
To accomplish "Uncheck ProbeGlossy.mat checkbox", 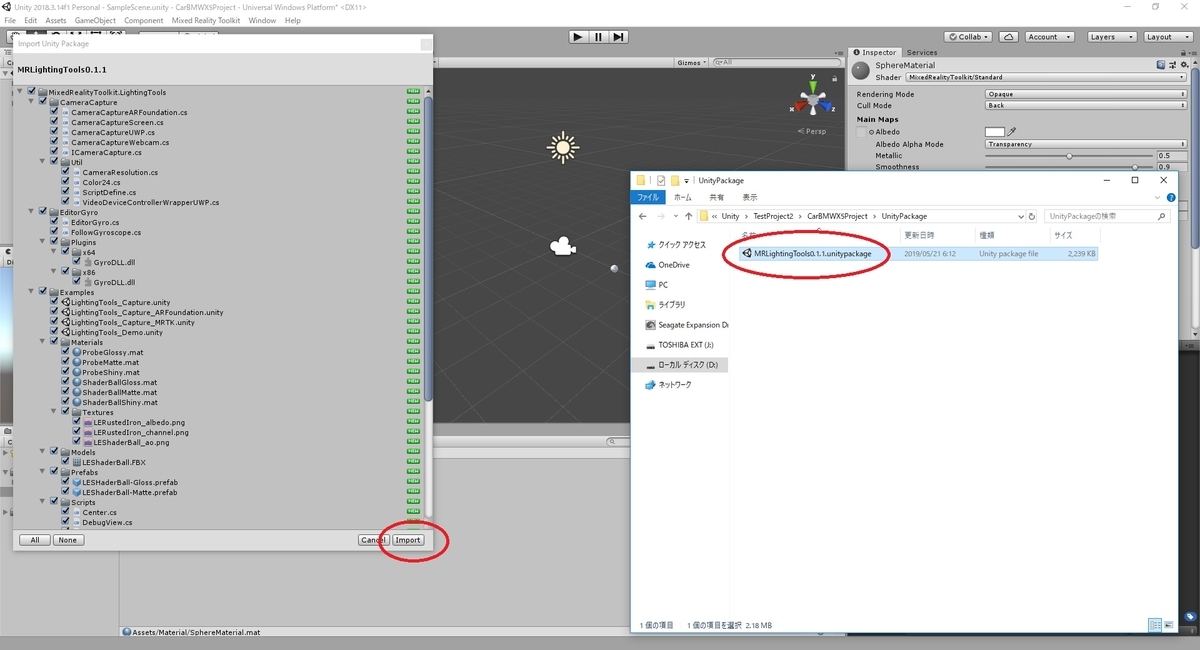I will [66, 352].
